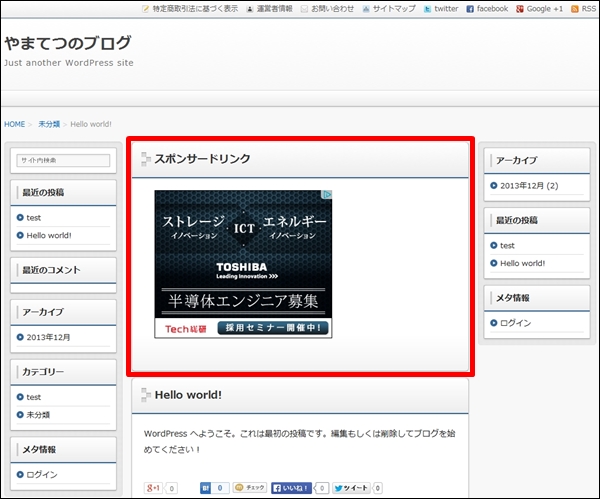
Task: Open the twitter link in top bar
Action: pos(446,8)
